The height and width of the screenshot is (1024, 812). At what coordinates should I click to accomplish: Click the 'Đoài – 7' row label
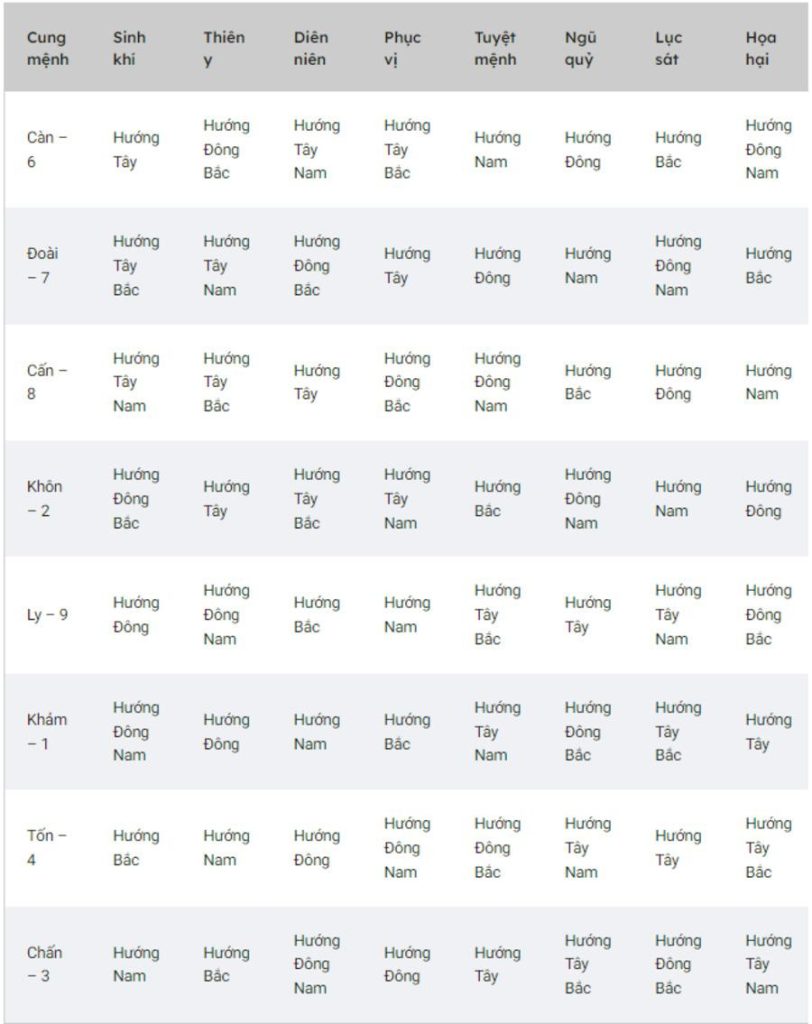coord(42,265)
